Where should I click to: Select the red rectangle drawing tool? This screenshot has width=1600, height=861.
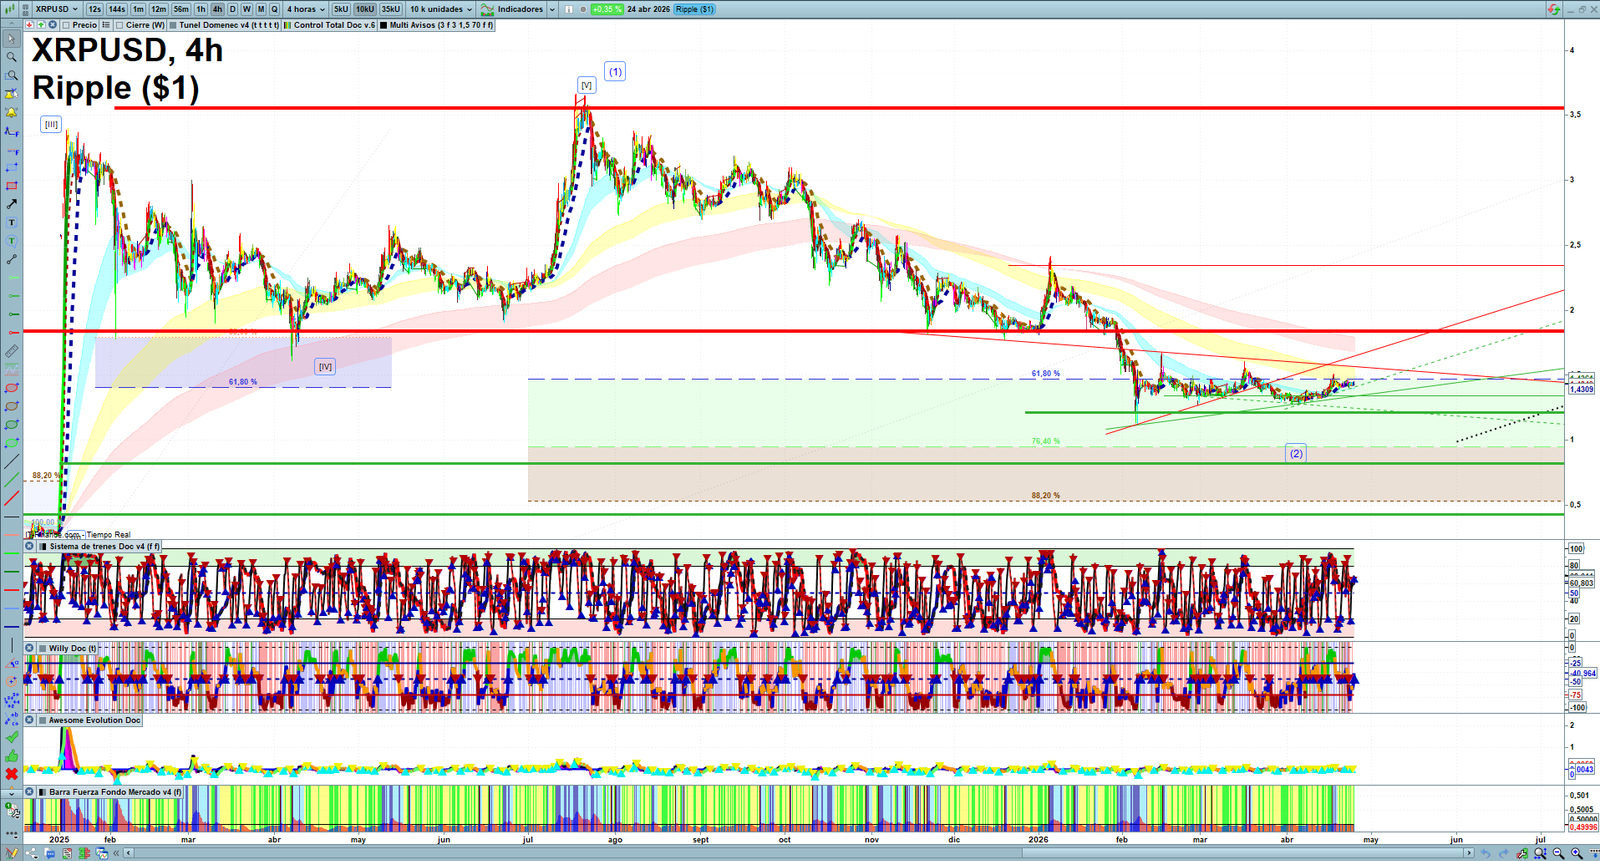(12, 186)
